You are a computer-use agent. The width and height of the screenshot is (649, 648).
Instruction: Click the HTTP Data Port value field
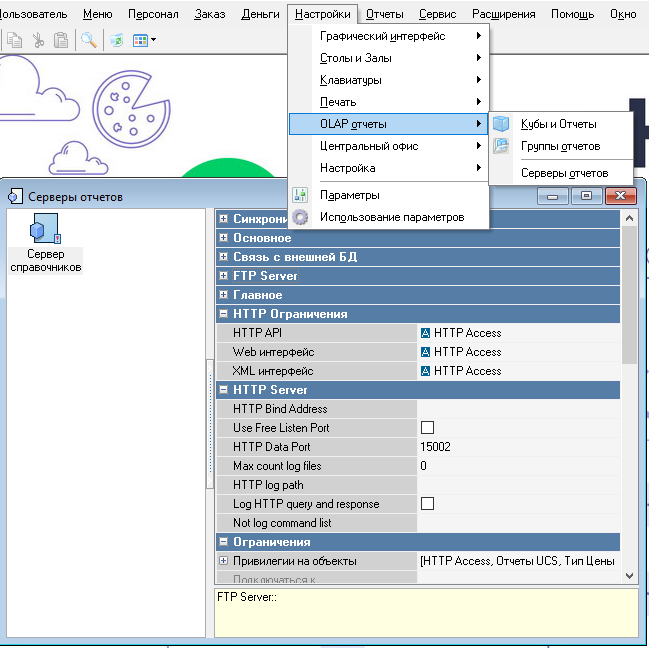[x=518, y=447]
